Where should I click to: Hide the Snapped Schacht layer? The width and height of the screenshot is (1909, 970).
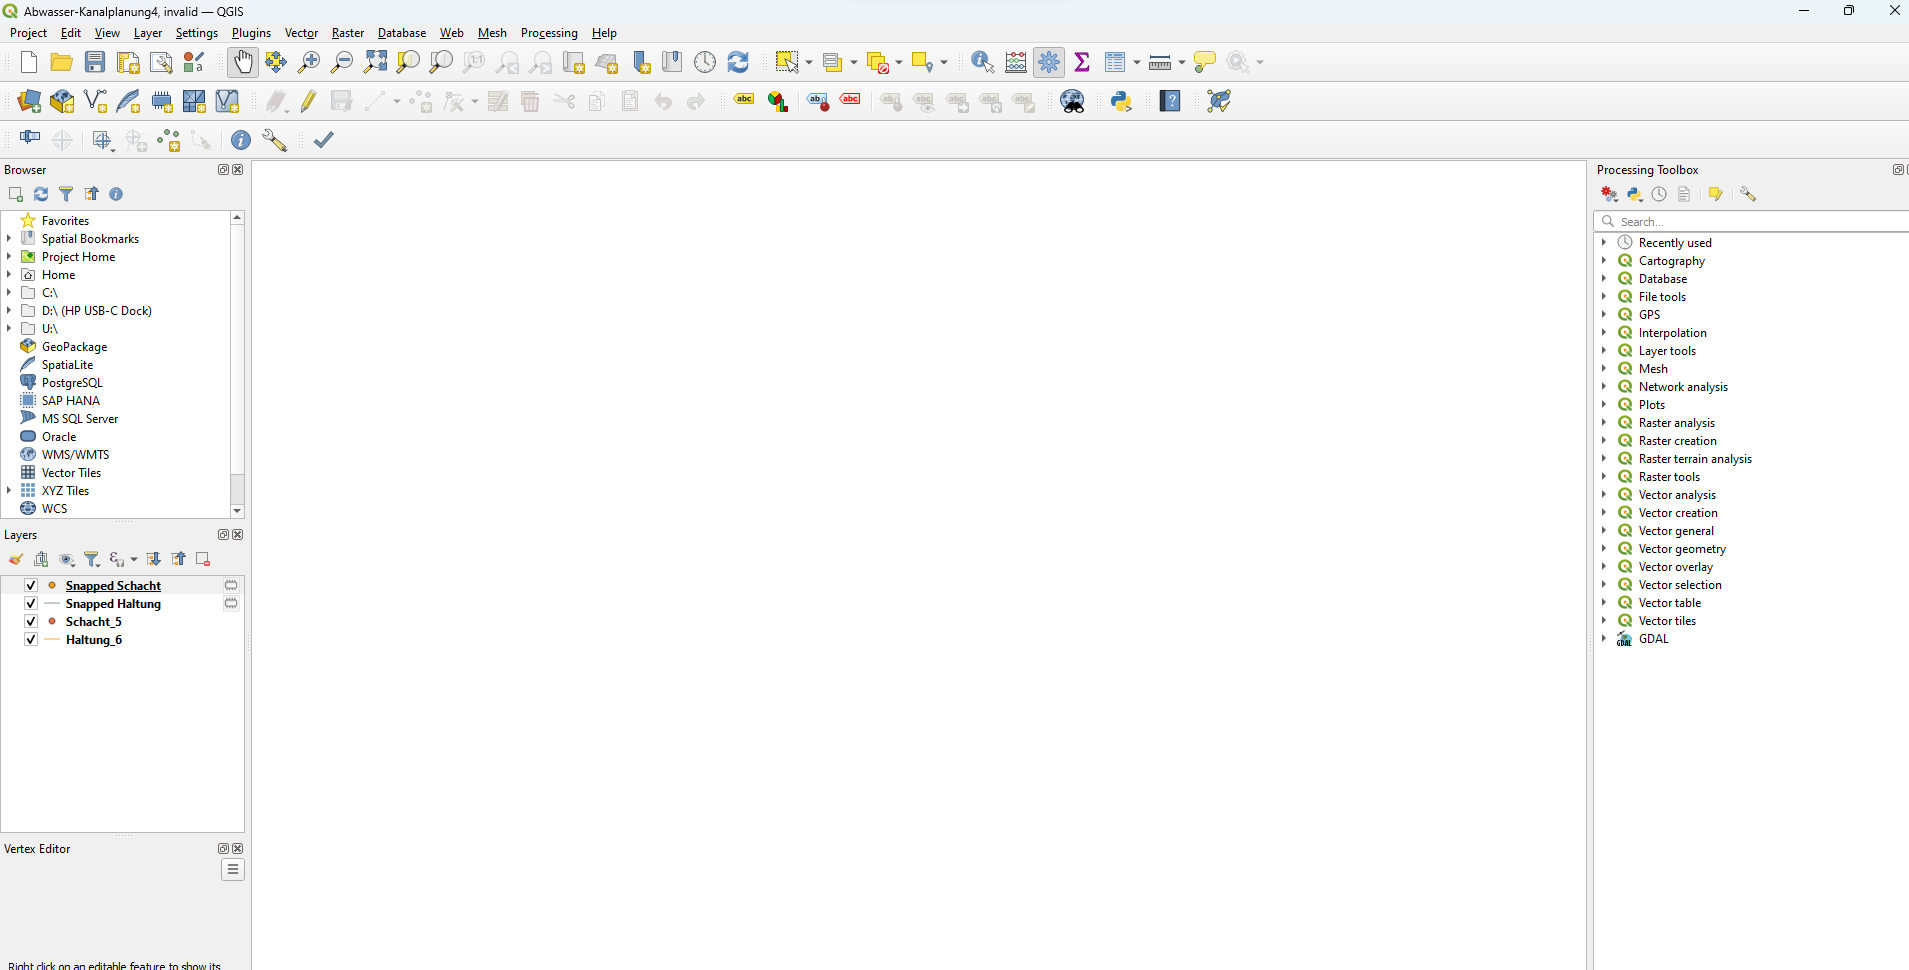pos(31,585)
